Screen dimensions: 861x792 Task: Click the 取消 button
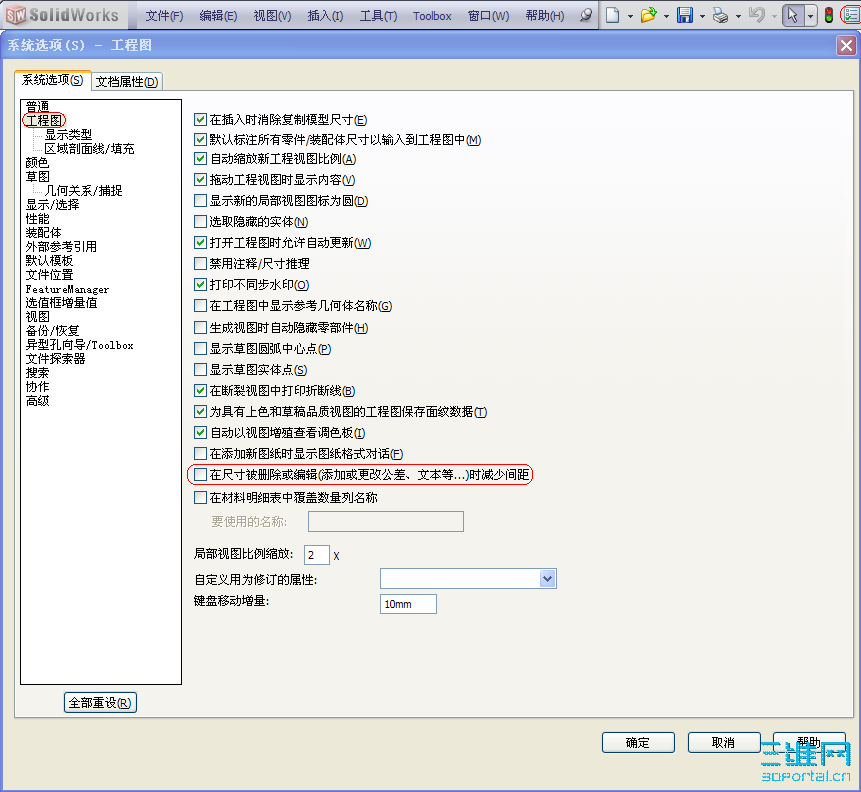point(724,743)
